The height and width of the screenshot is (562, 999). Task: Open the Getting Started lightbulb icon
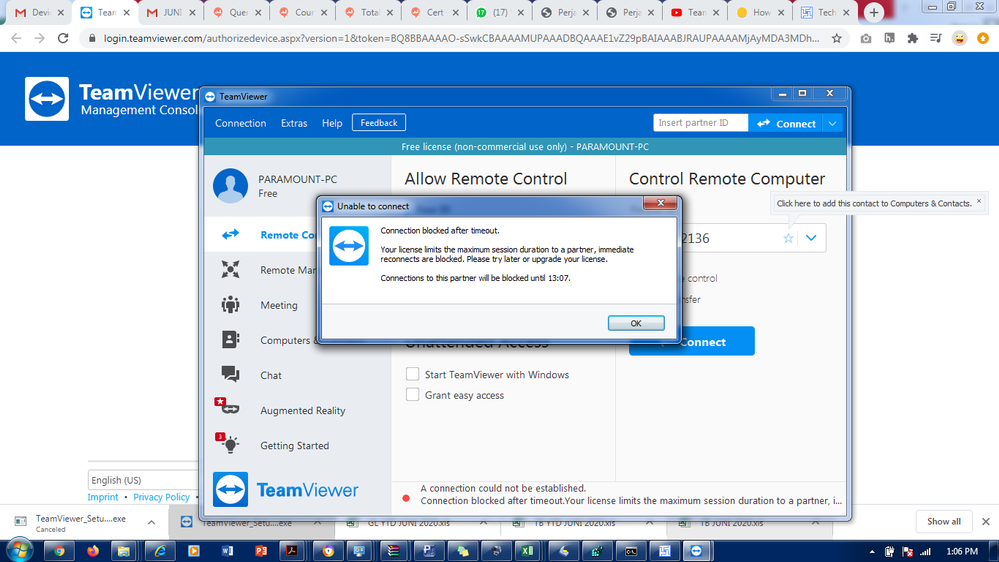pos(227,442)
